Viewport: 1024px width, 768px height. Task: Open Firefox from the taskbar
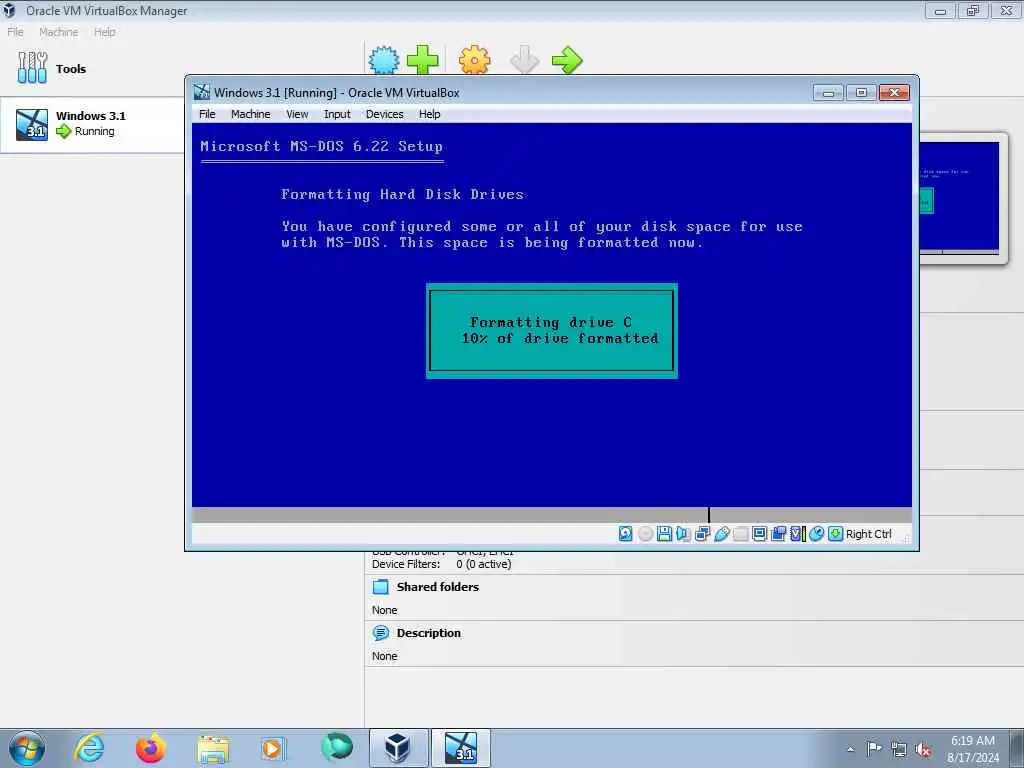[151, 747]
